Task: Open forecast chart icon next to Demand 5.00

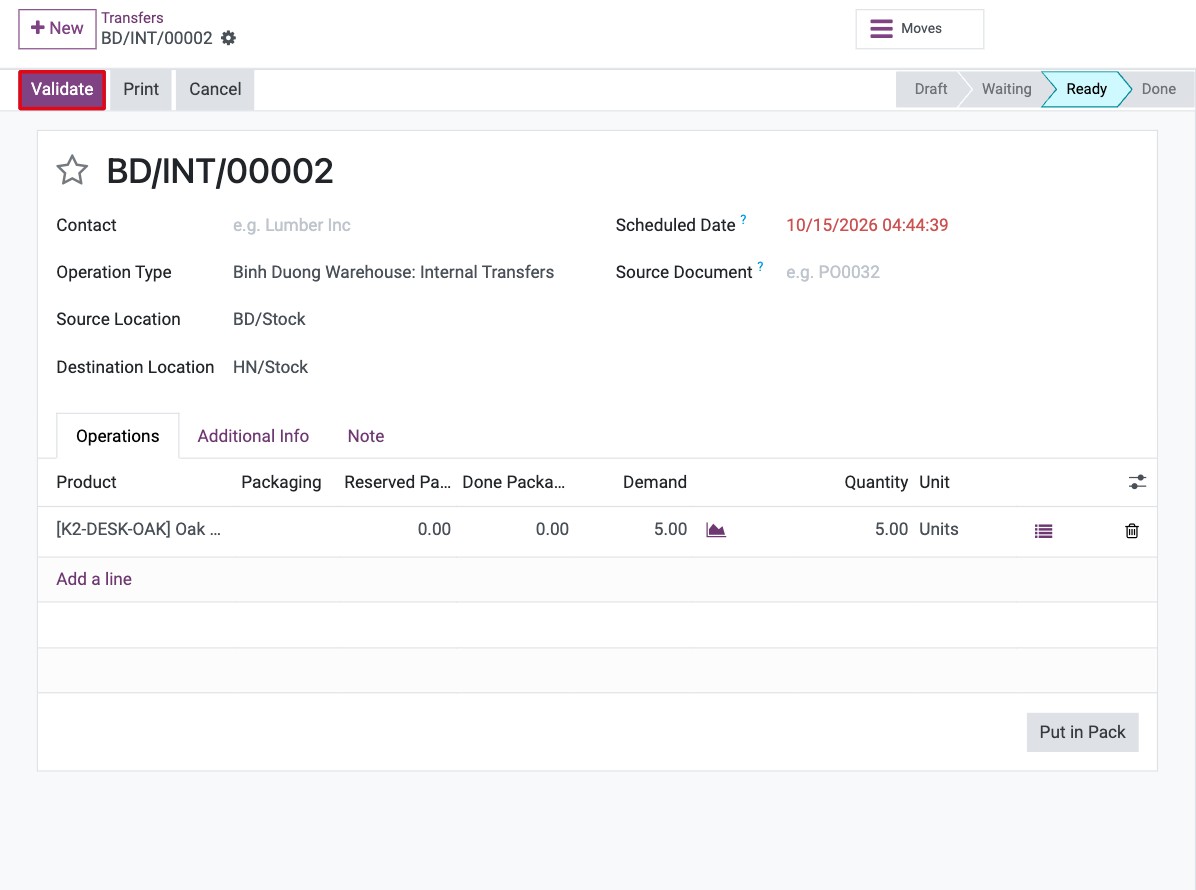Action: pos(715,530)
